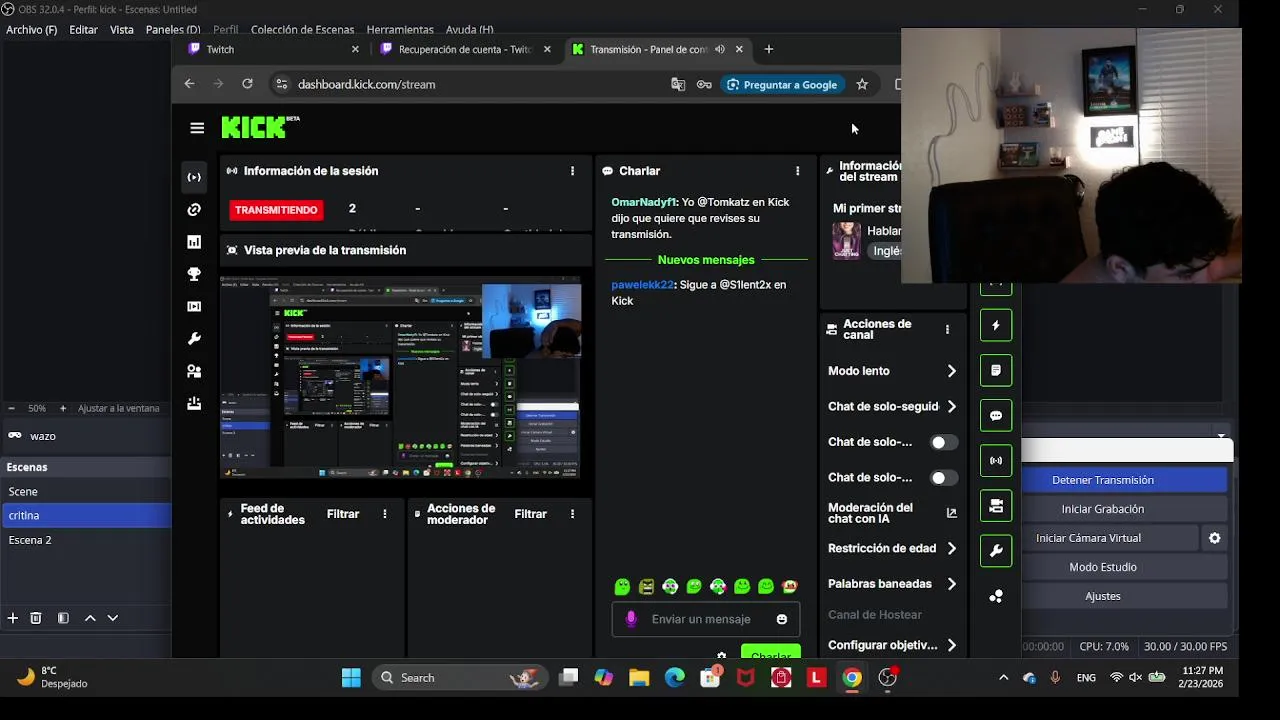
Task: Open scene filters icon in Escenas toolbar
Action: point(63,618)
